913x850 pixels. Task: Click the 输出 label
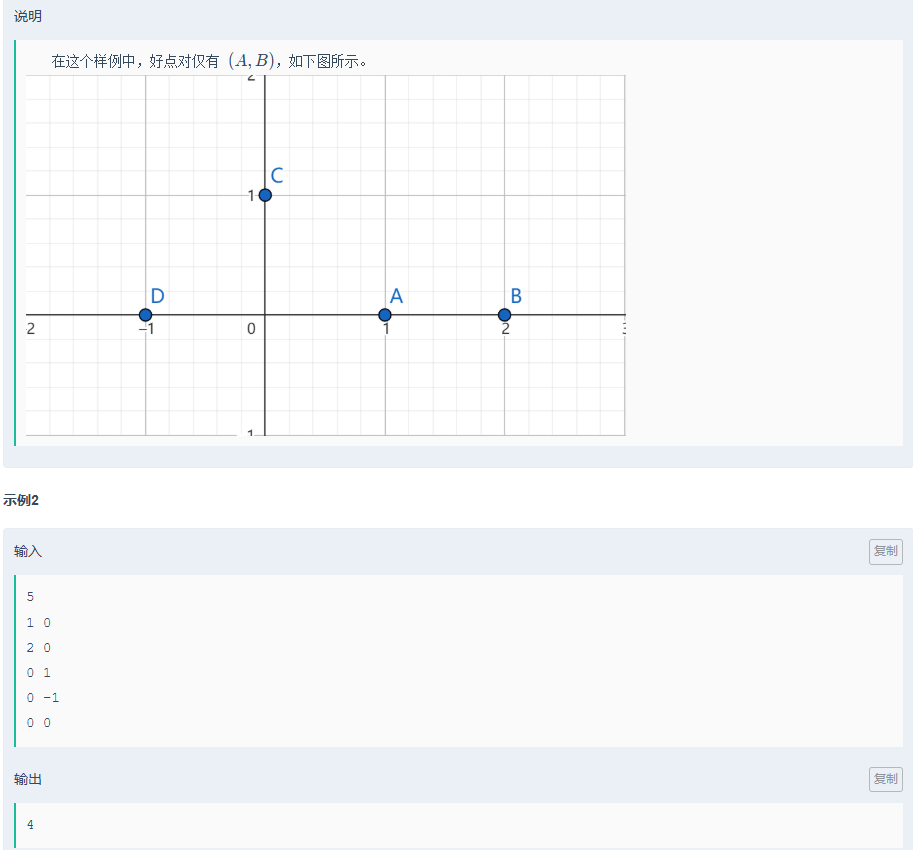(28, 779)
